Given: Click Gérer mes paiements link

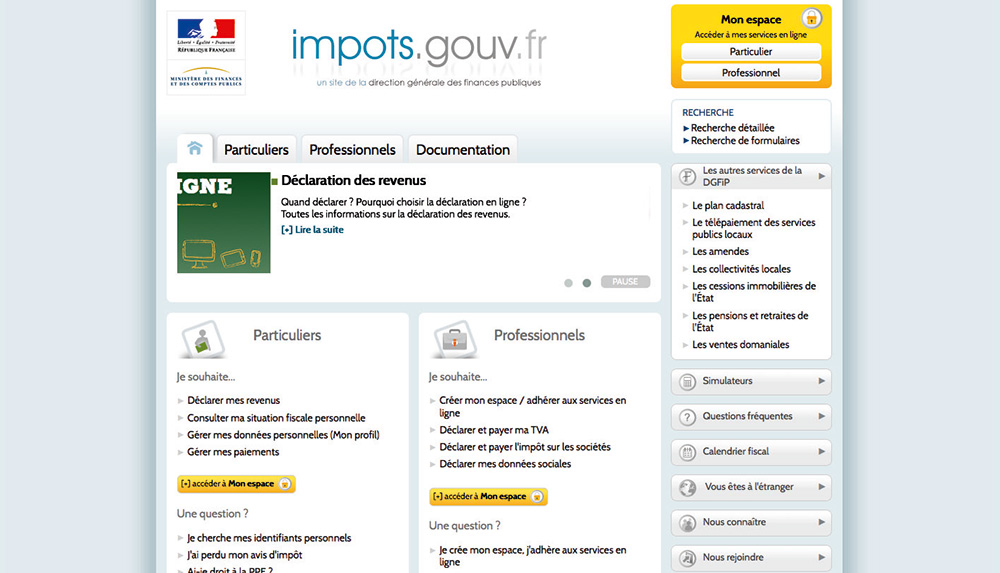Looking at the screenshot, I should (x=233, y=452).
